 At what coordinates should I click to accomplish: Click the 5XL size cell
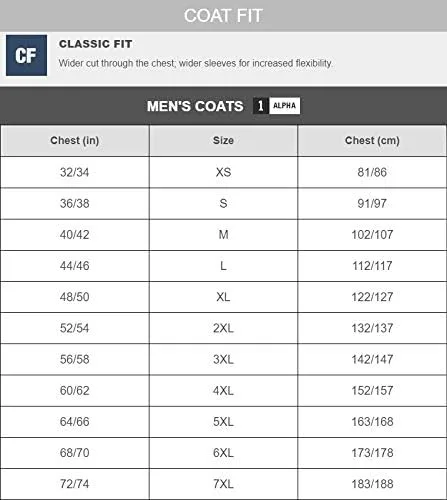pos(223,421)
